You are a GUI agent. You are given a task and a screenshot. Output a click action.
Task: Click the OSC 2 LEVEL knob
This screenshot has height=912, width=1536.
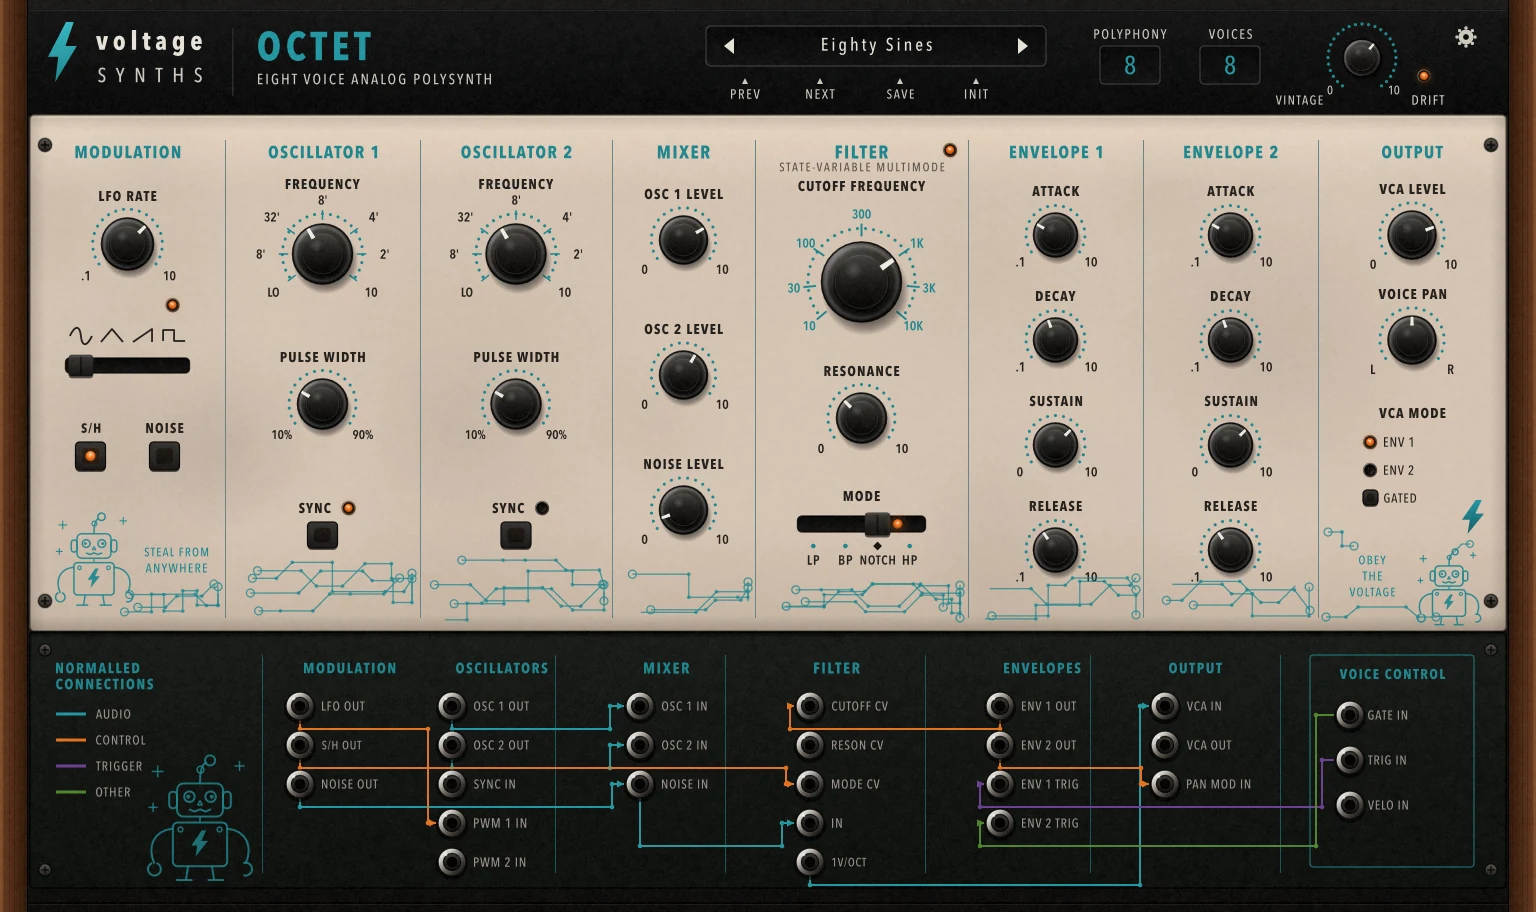(x=684, y=375)
